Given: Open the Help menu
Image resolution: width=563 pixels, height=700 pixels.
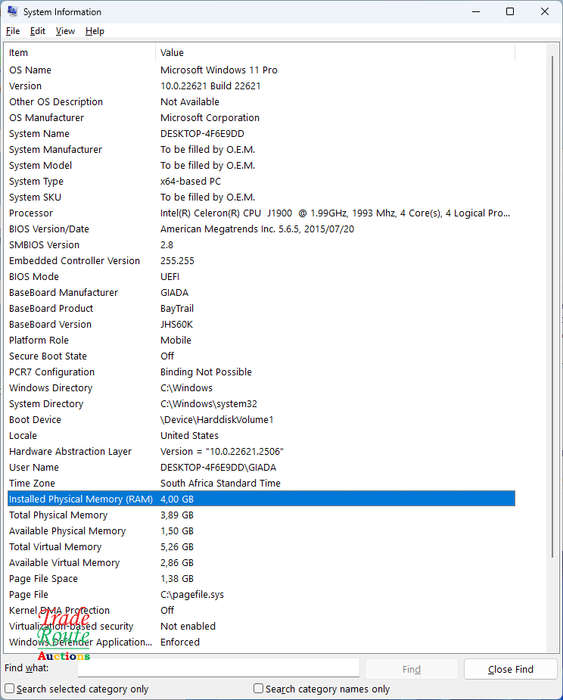Looking at the screenshot, I should (95, 31).
